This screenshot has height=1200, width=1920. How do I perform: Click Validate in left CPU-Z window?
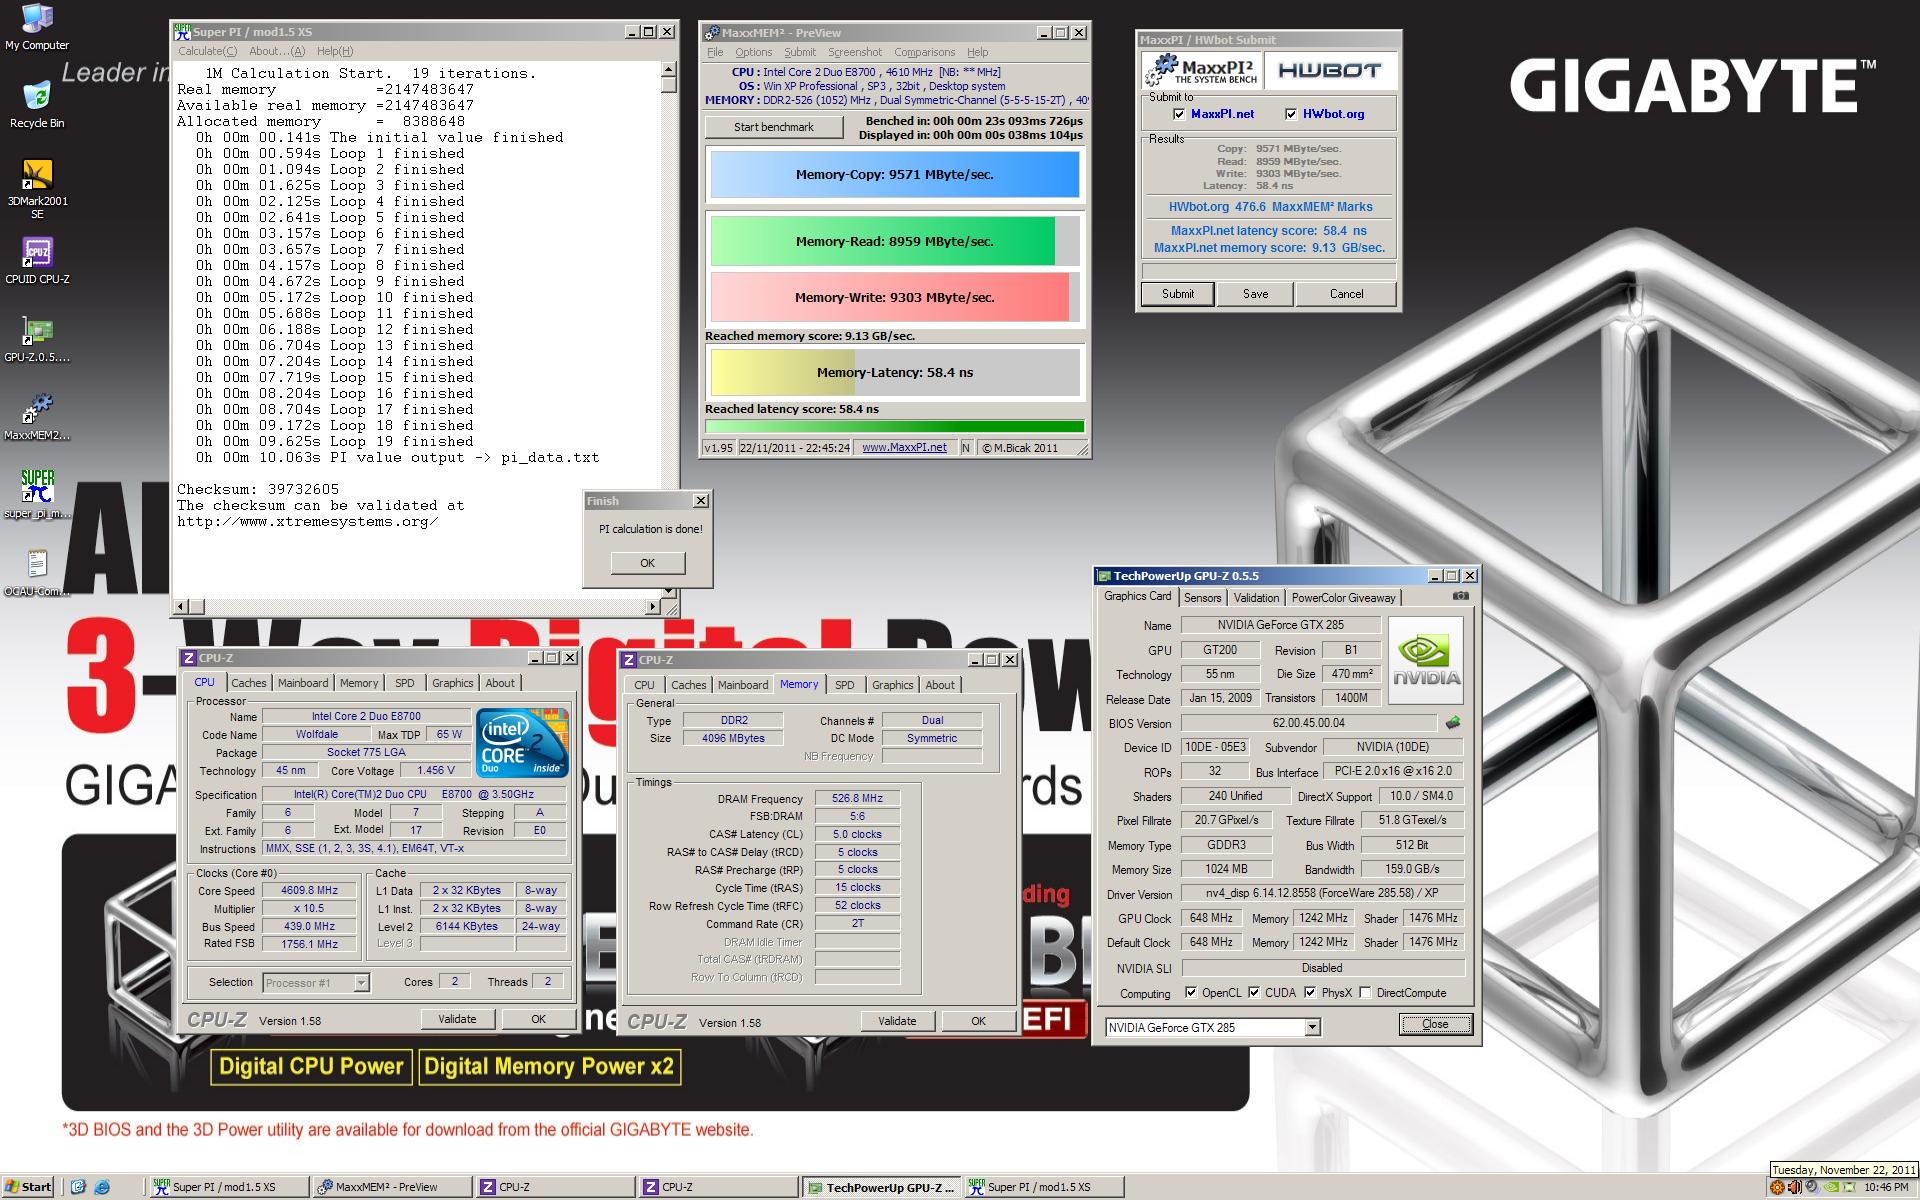click(x=457, y=1019)
